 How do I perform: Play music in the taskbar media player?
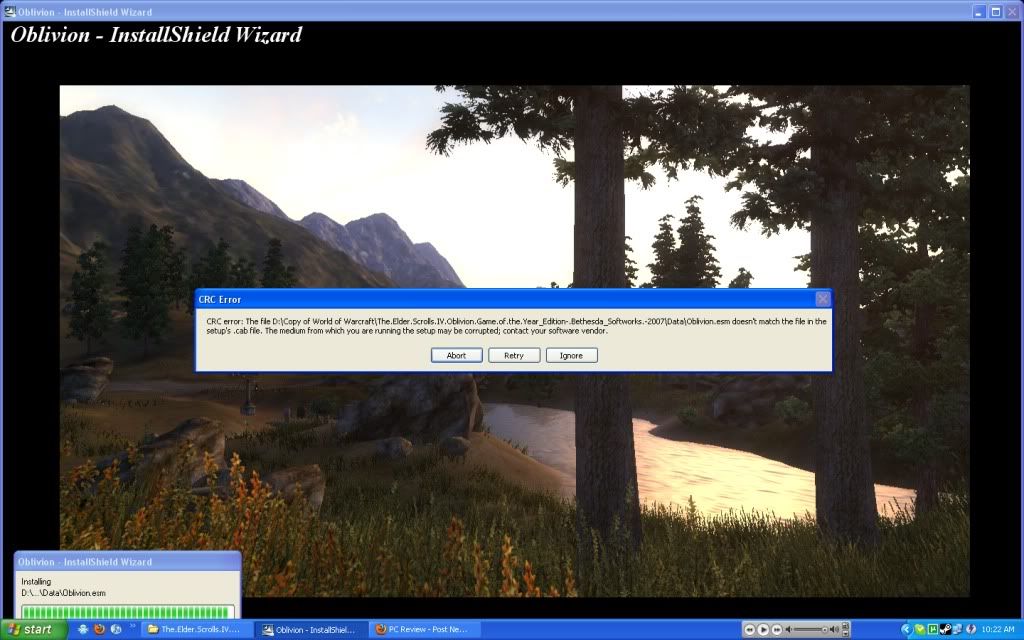tap(763, 630)
